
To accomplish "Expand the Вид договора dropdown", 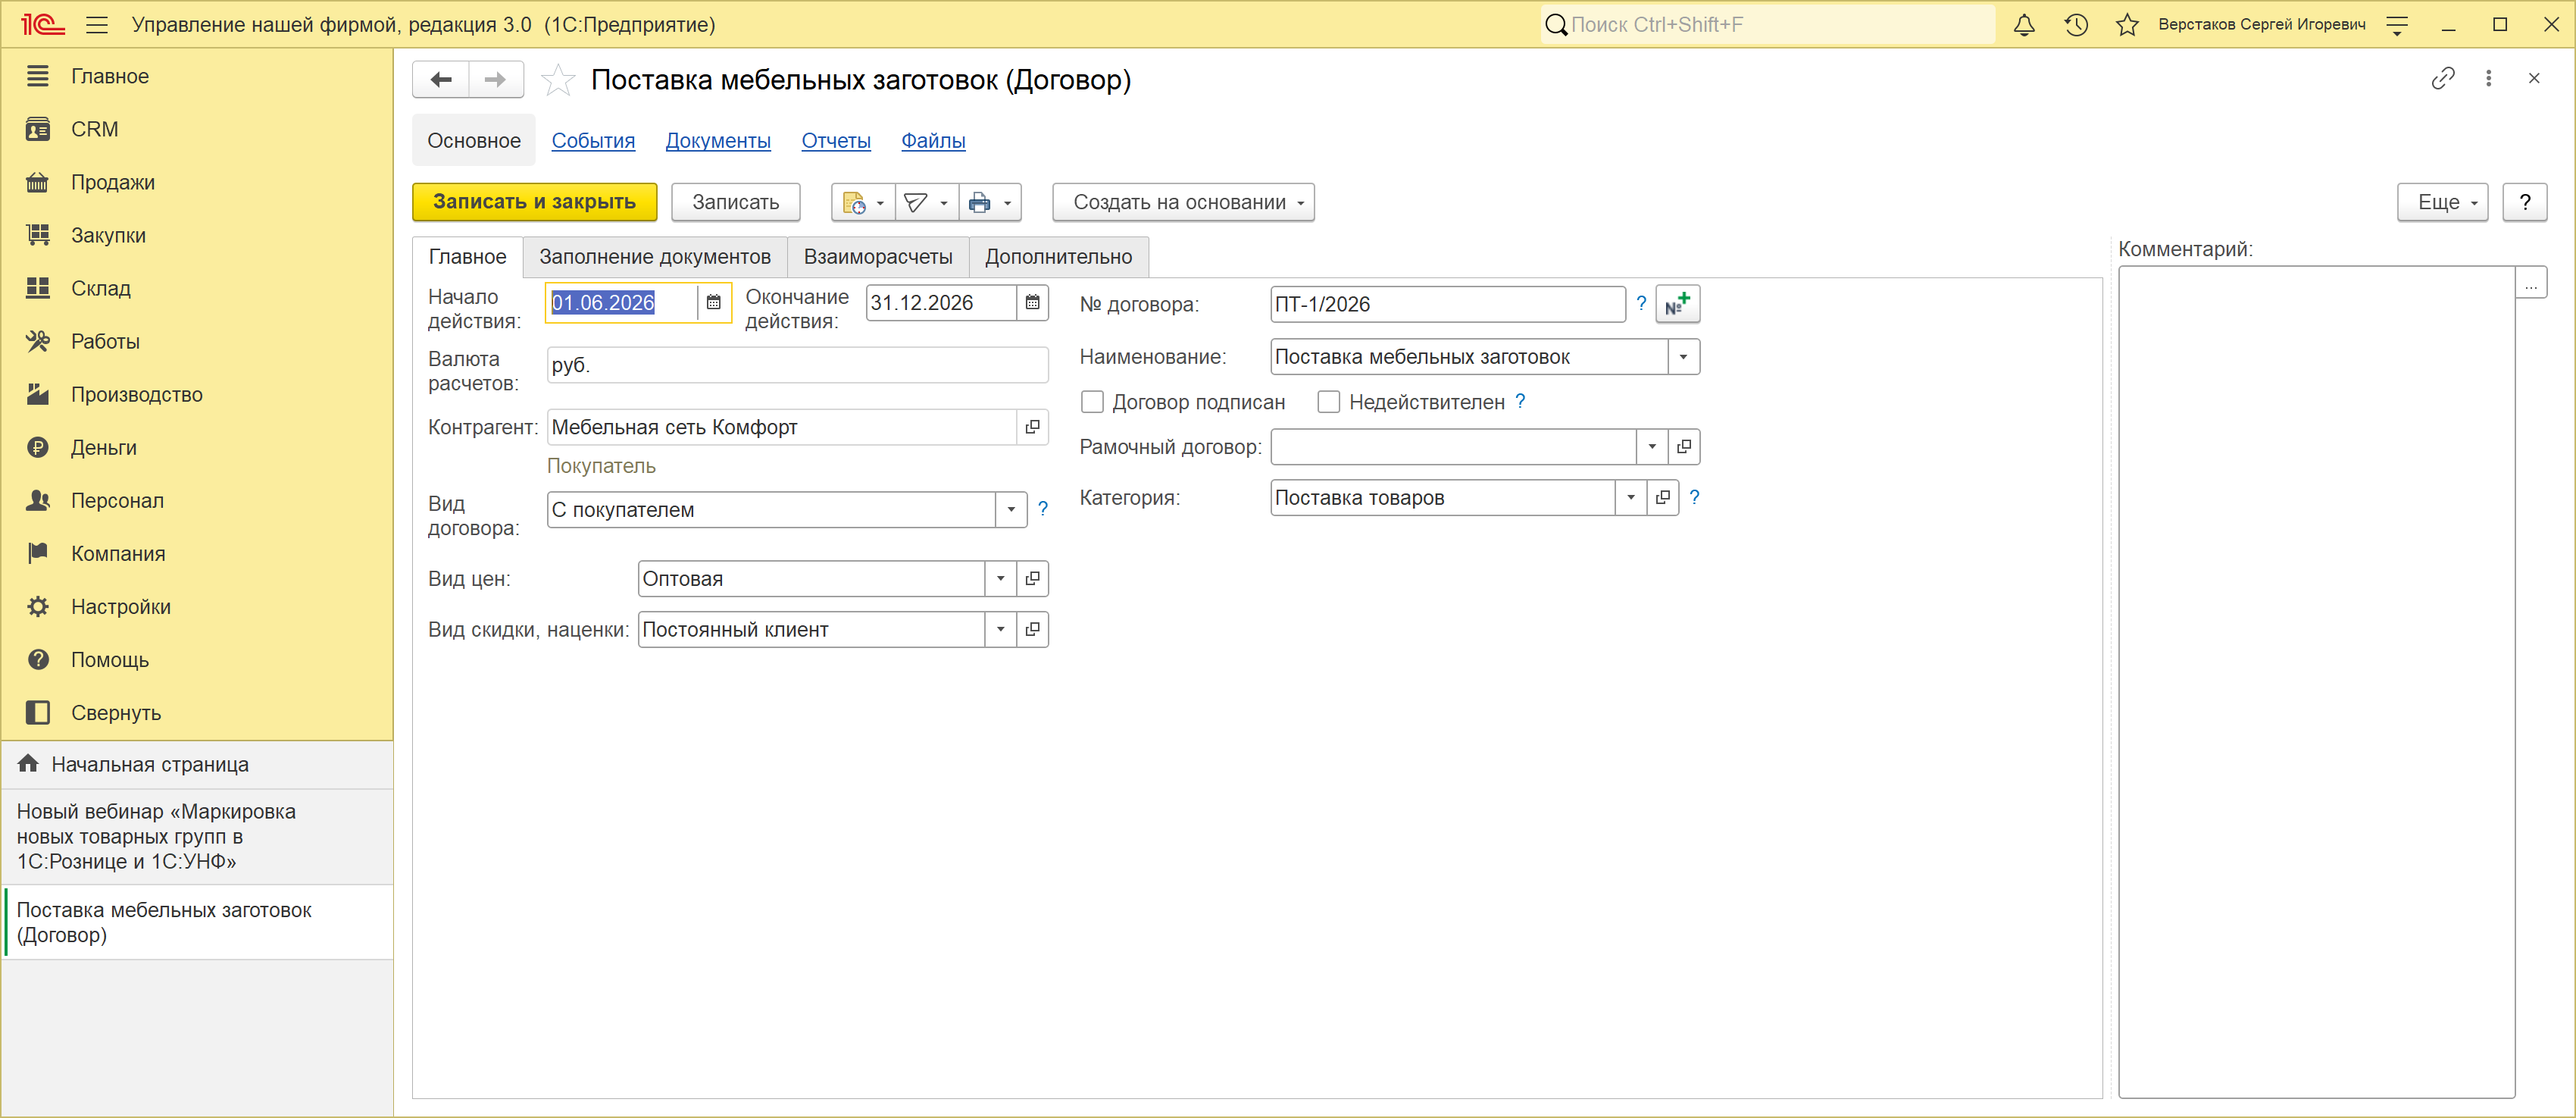I will click(1012, 510).
